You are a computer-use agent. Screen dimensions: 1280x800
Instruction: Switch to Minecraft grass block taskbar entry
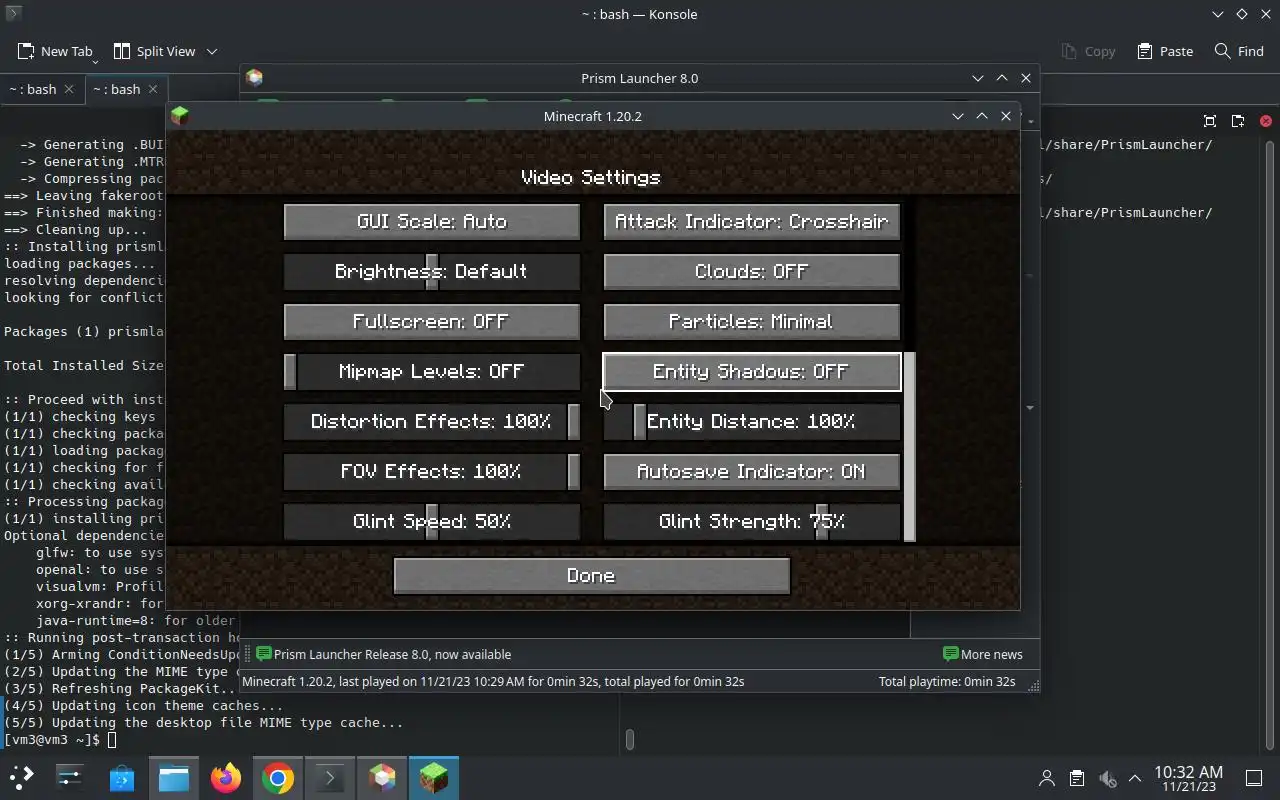[x=433, y=777]
